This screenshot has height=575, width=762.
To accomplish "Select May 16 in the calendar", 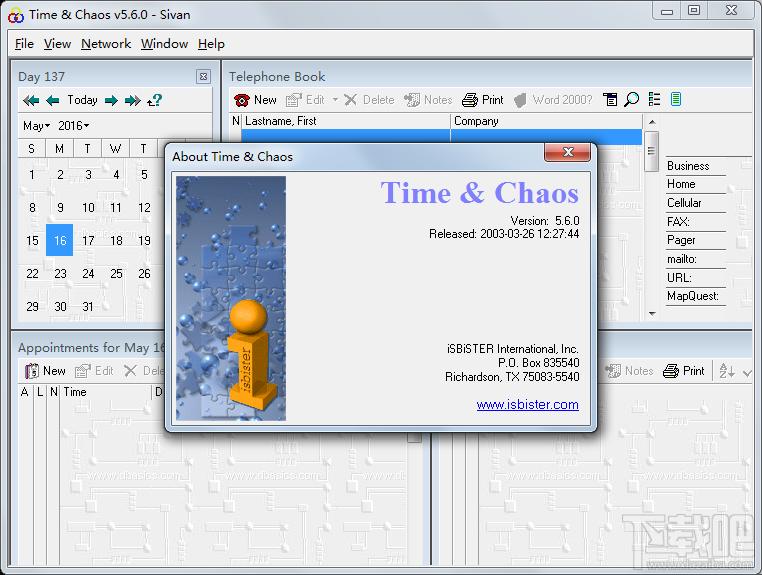I will point(60,240).
